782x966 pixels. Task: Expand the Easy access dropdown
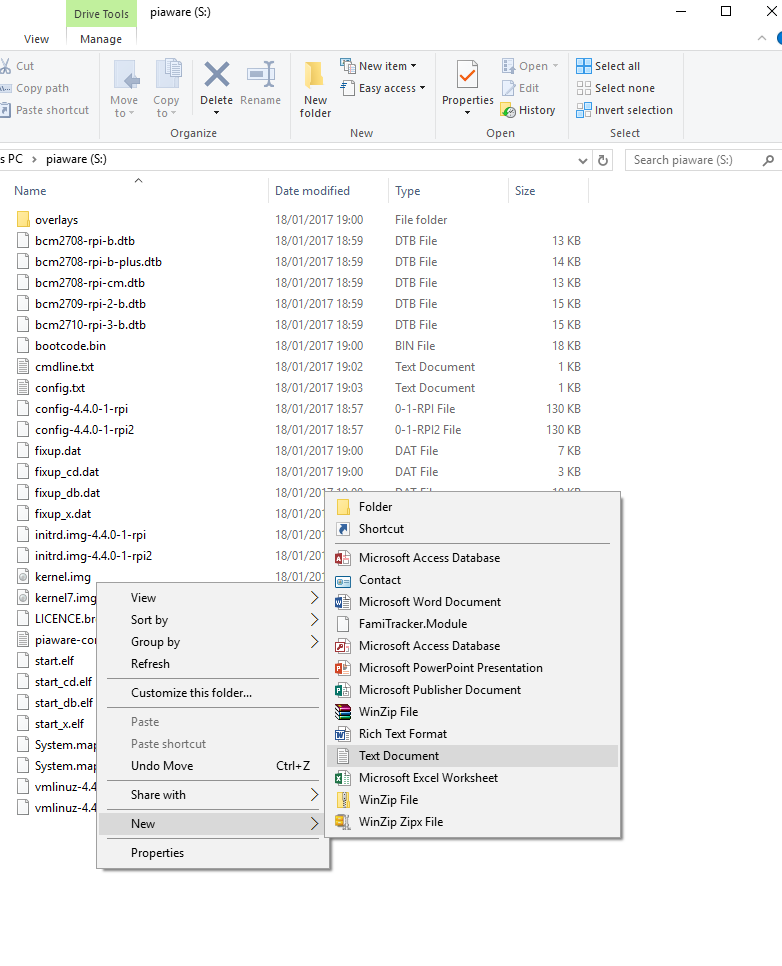tap(391, 88)
